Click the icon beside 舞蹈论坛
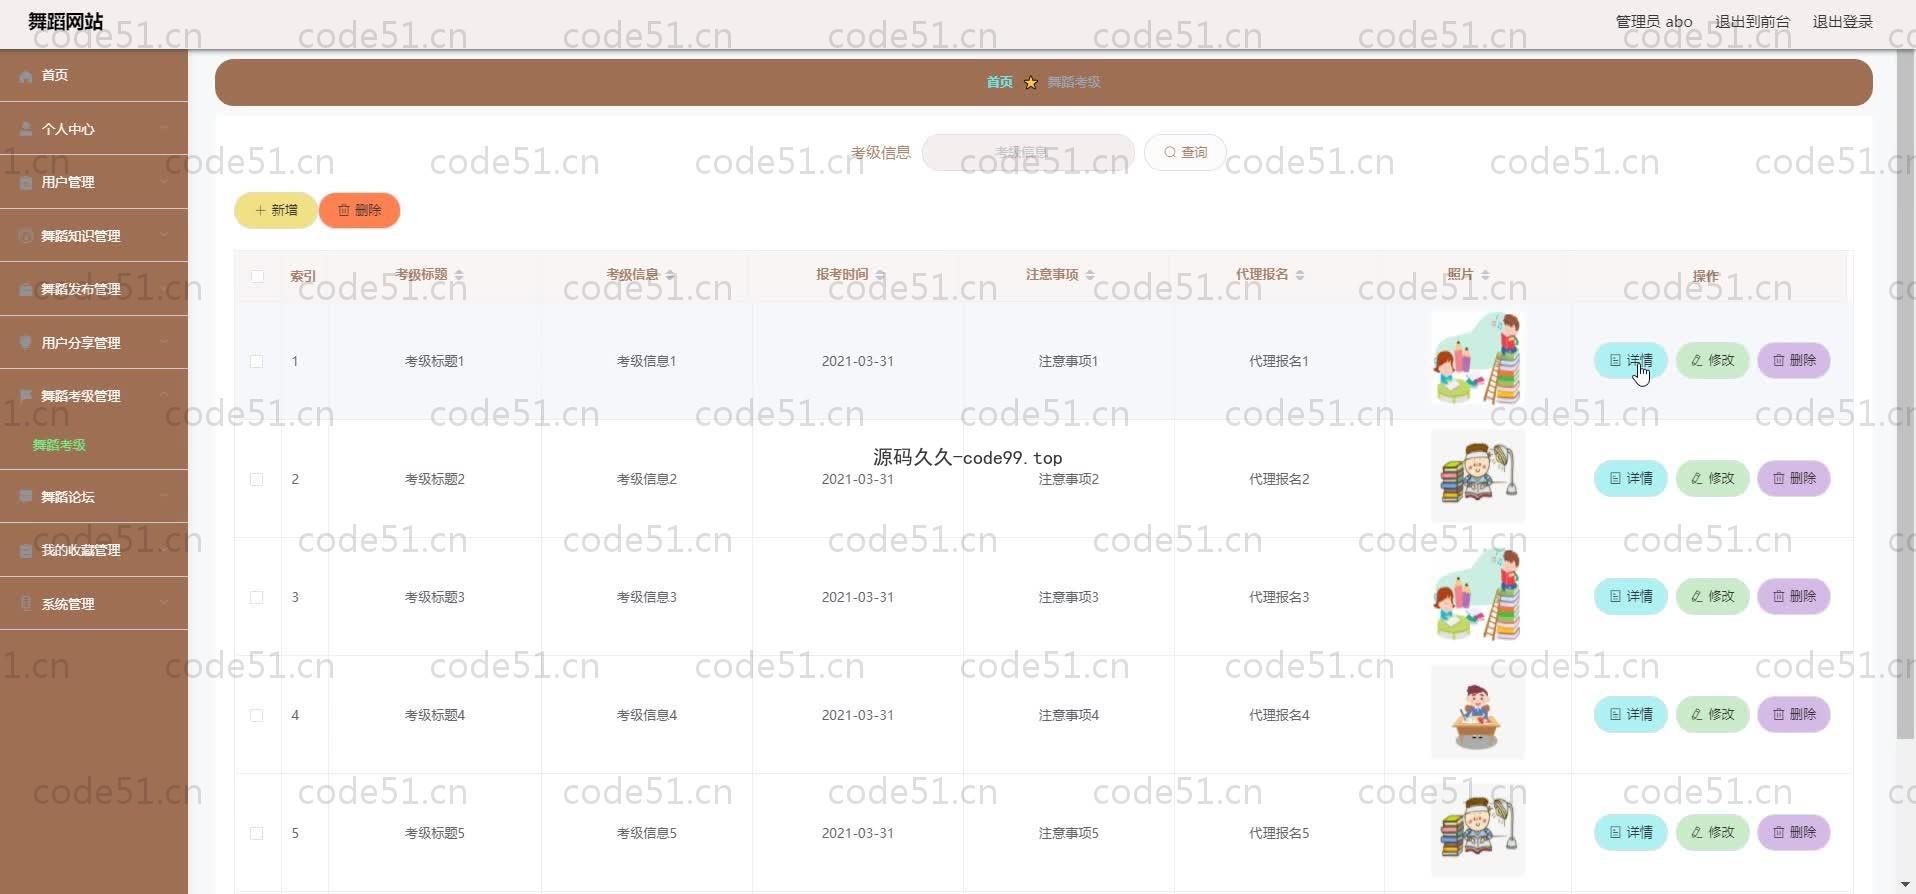 (26, 496)
